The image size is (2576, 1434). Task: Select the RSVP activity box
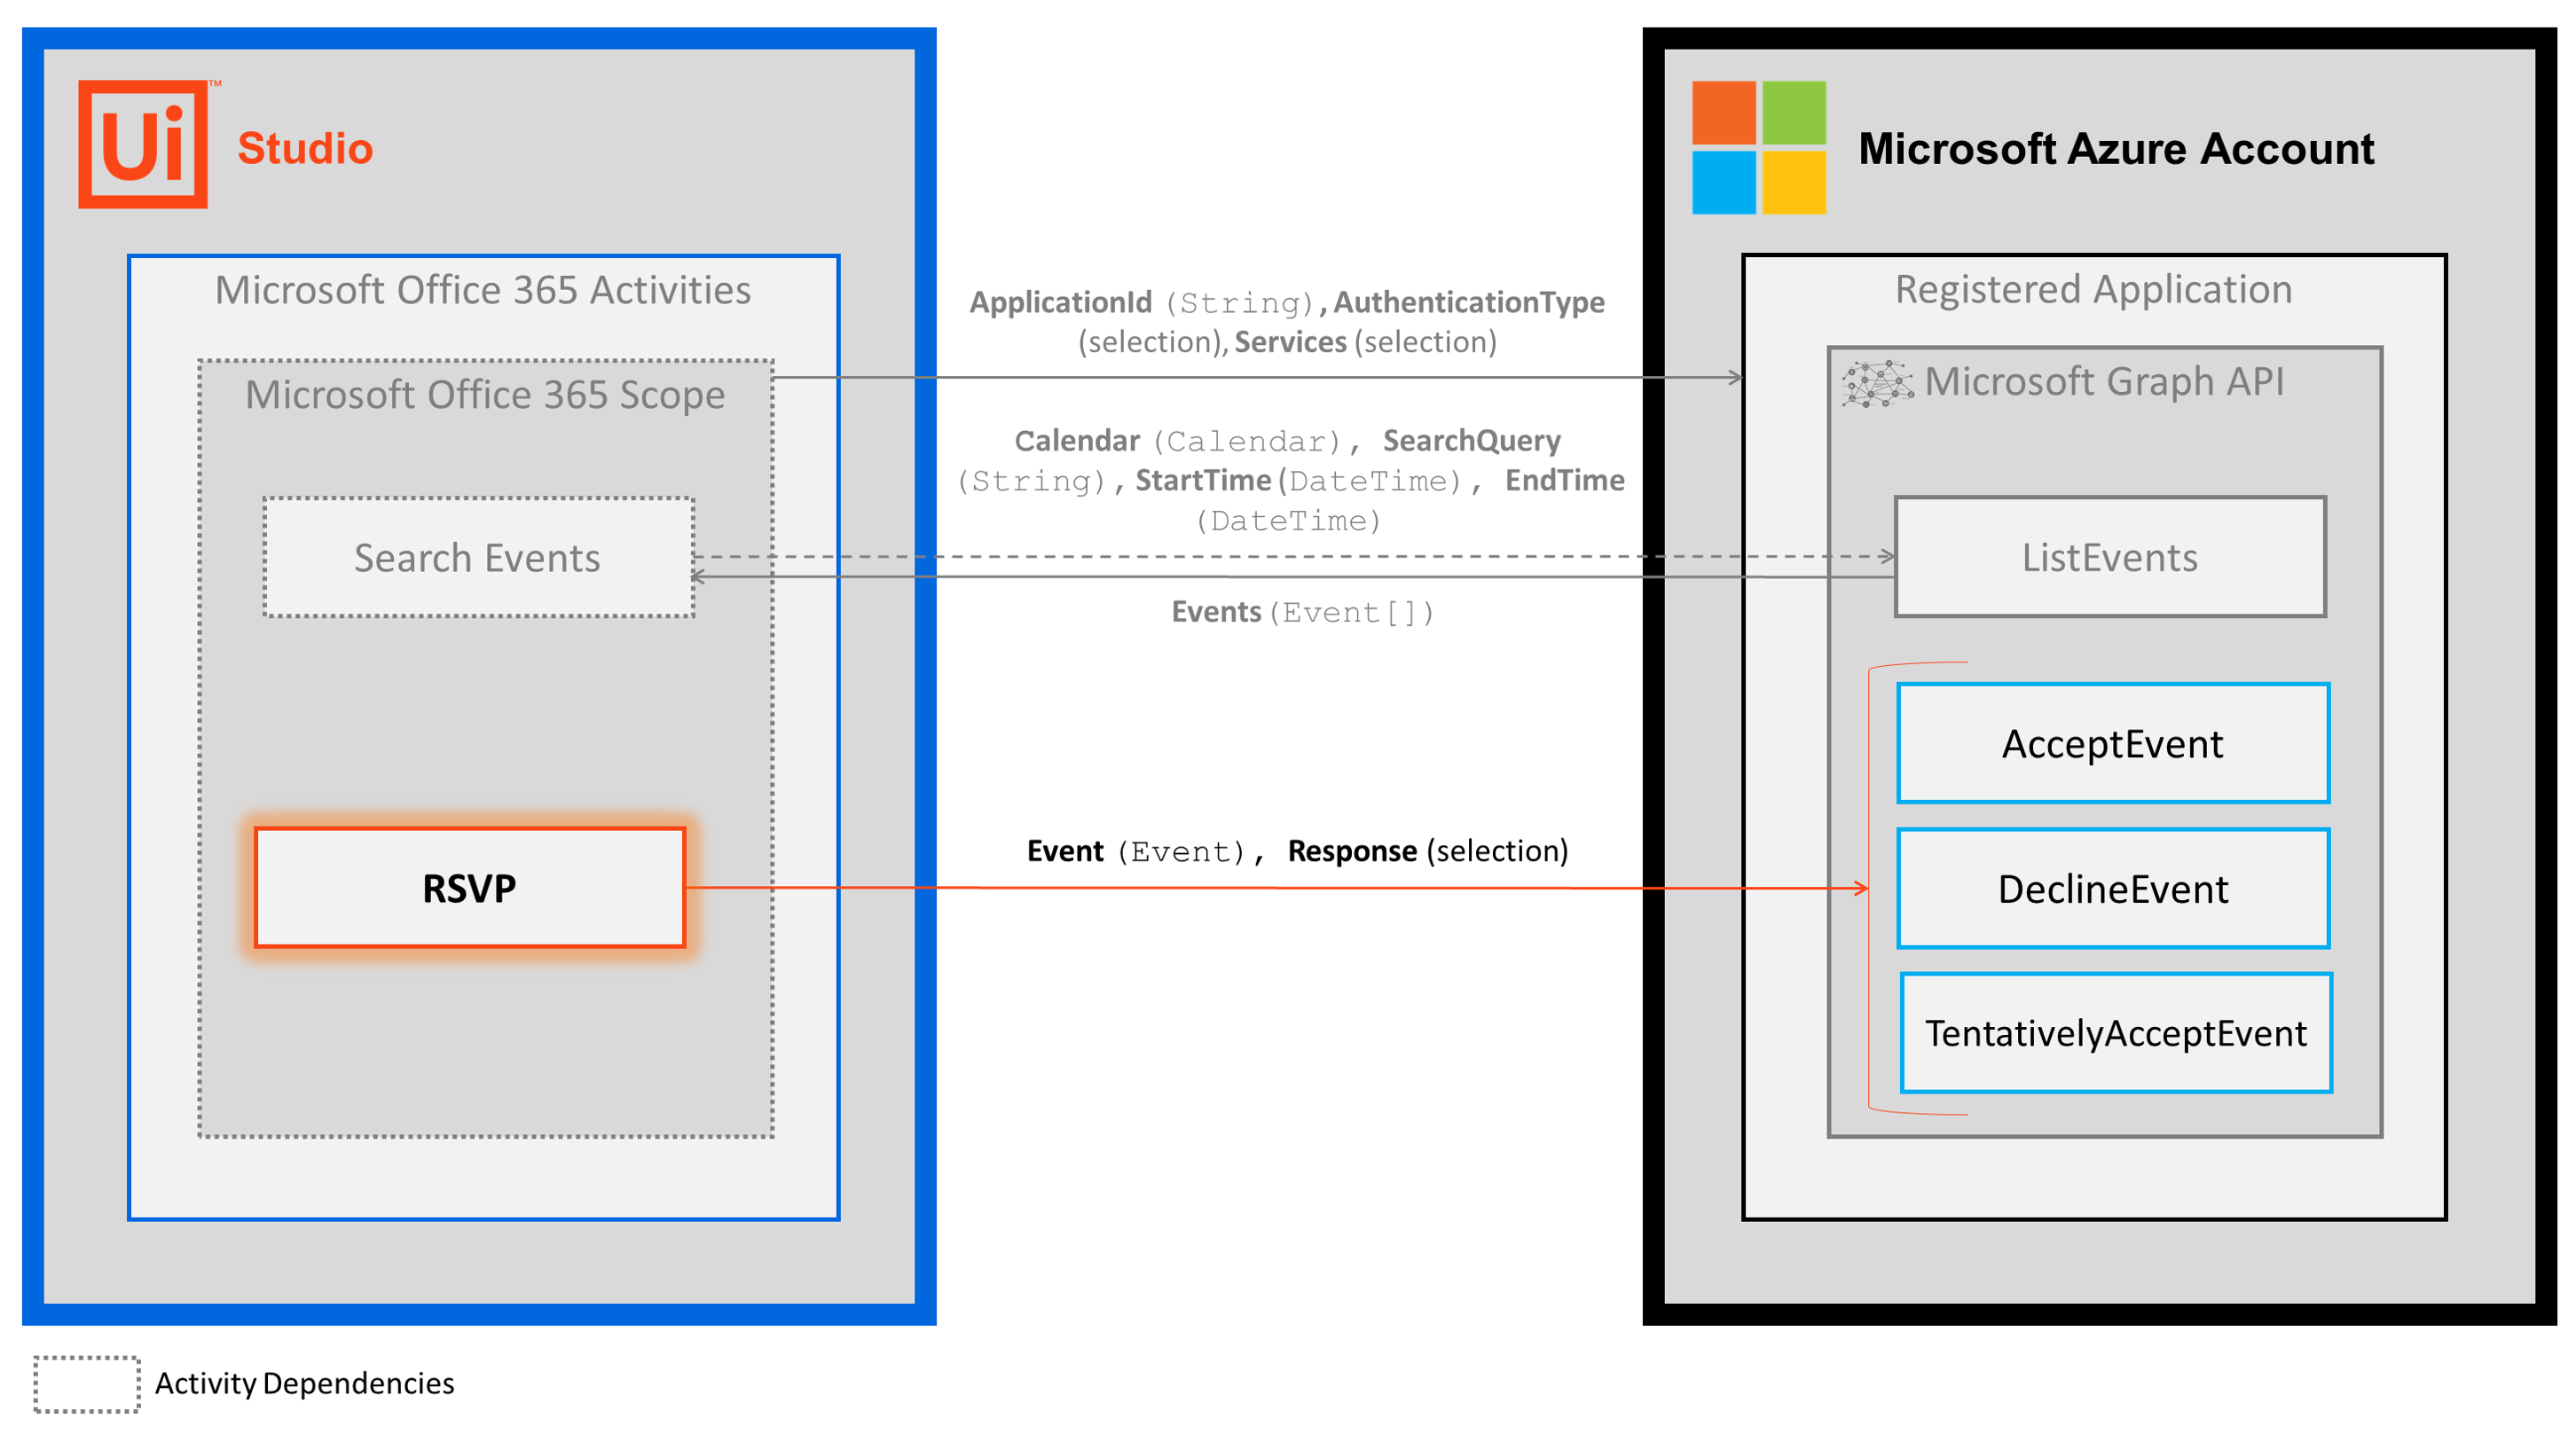[x=469, y=888]
